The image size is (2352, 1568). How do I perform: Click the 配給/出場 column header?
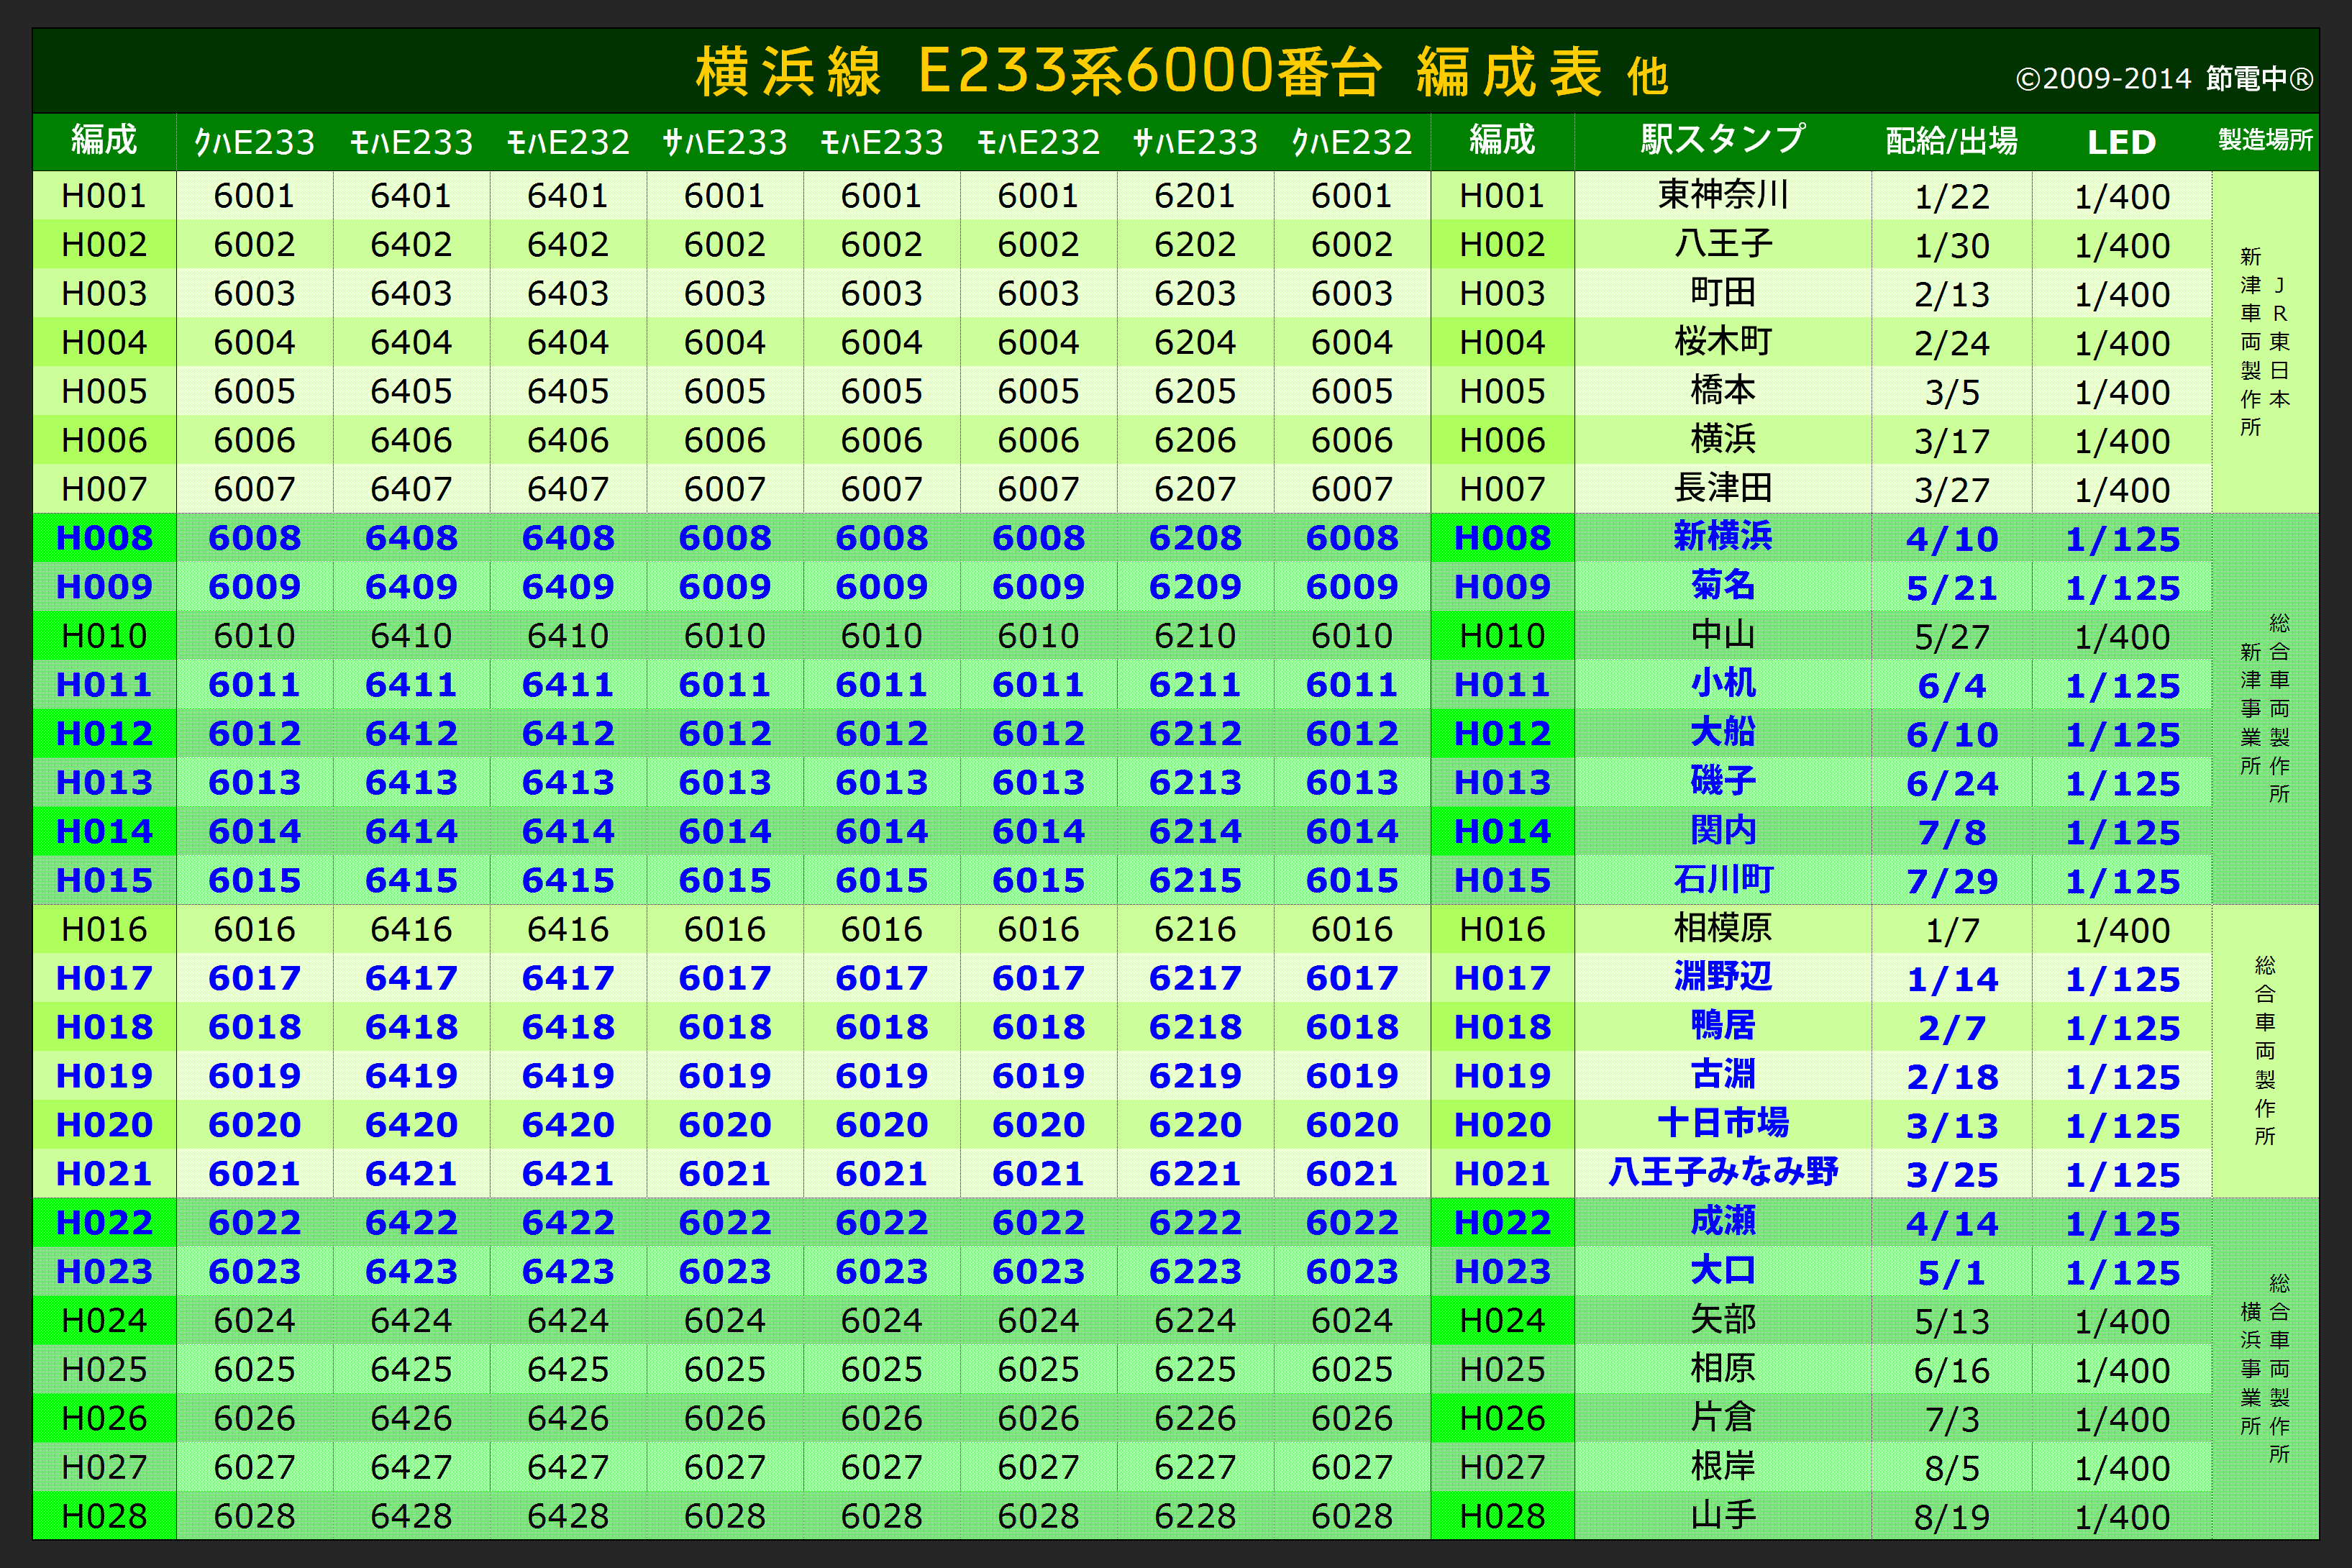point(1951,141)
